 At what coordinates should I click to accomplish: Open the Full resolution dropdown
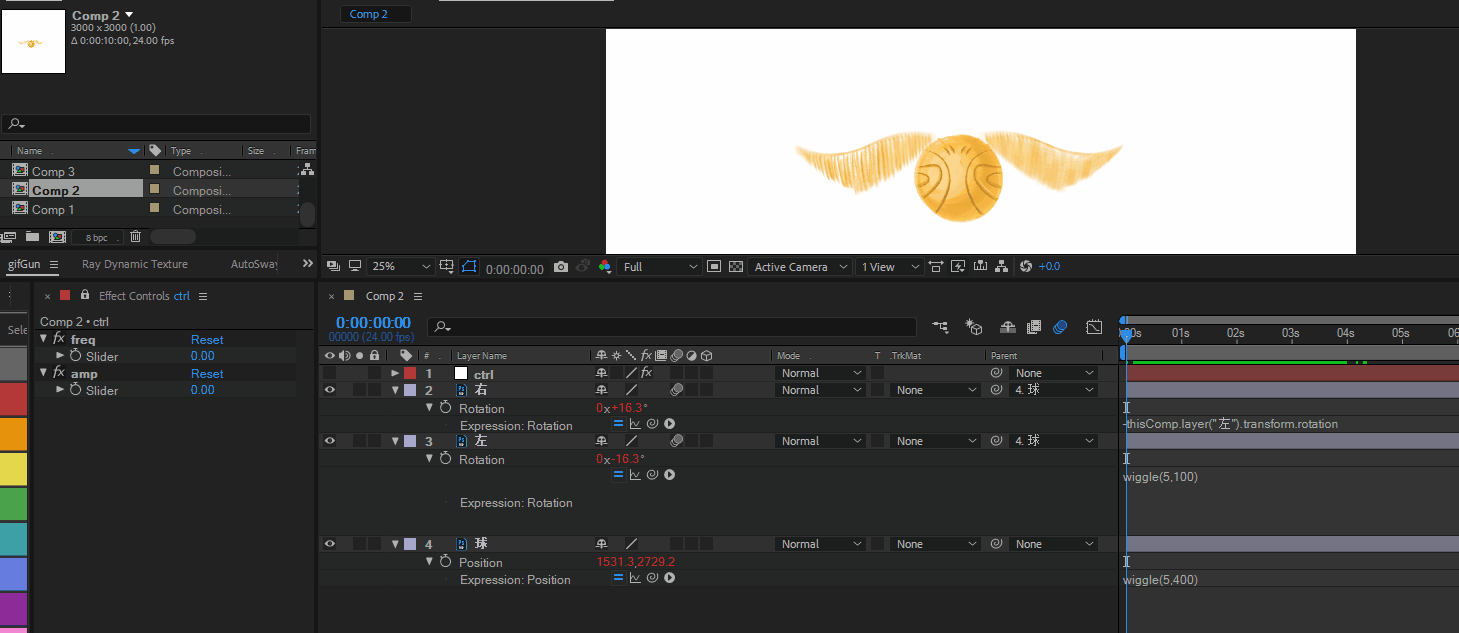[661, 267]
